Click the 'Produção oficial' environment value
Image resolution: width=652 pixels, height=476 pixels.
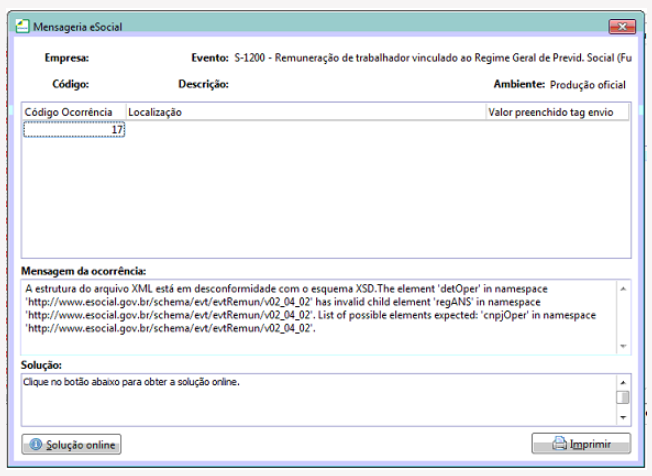588,85
